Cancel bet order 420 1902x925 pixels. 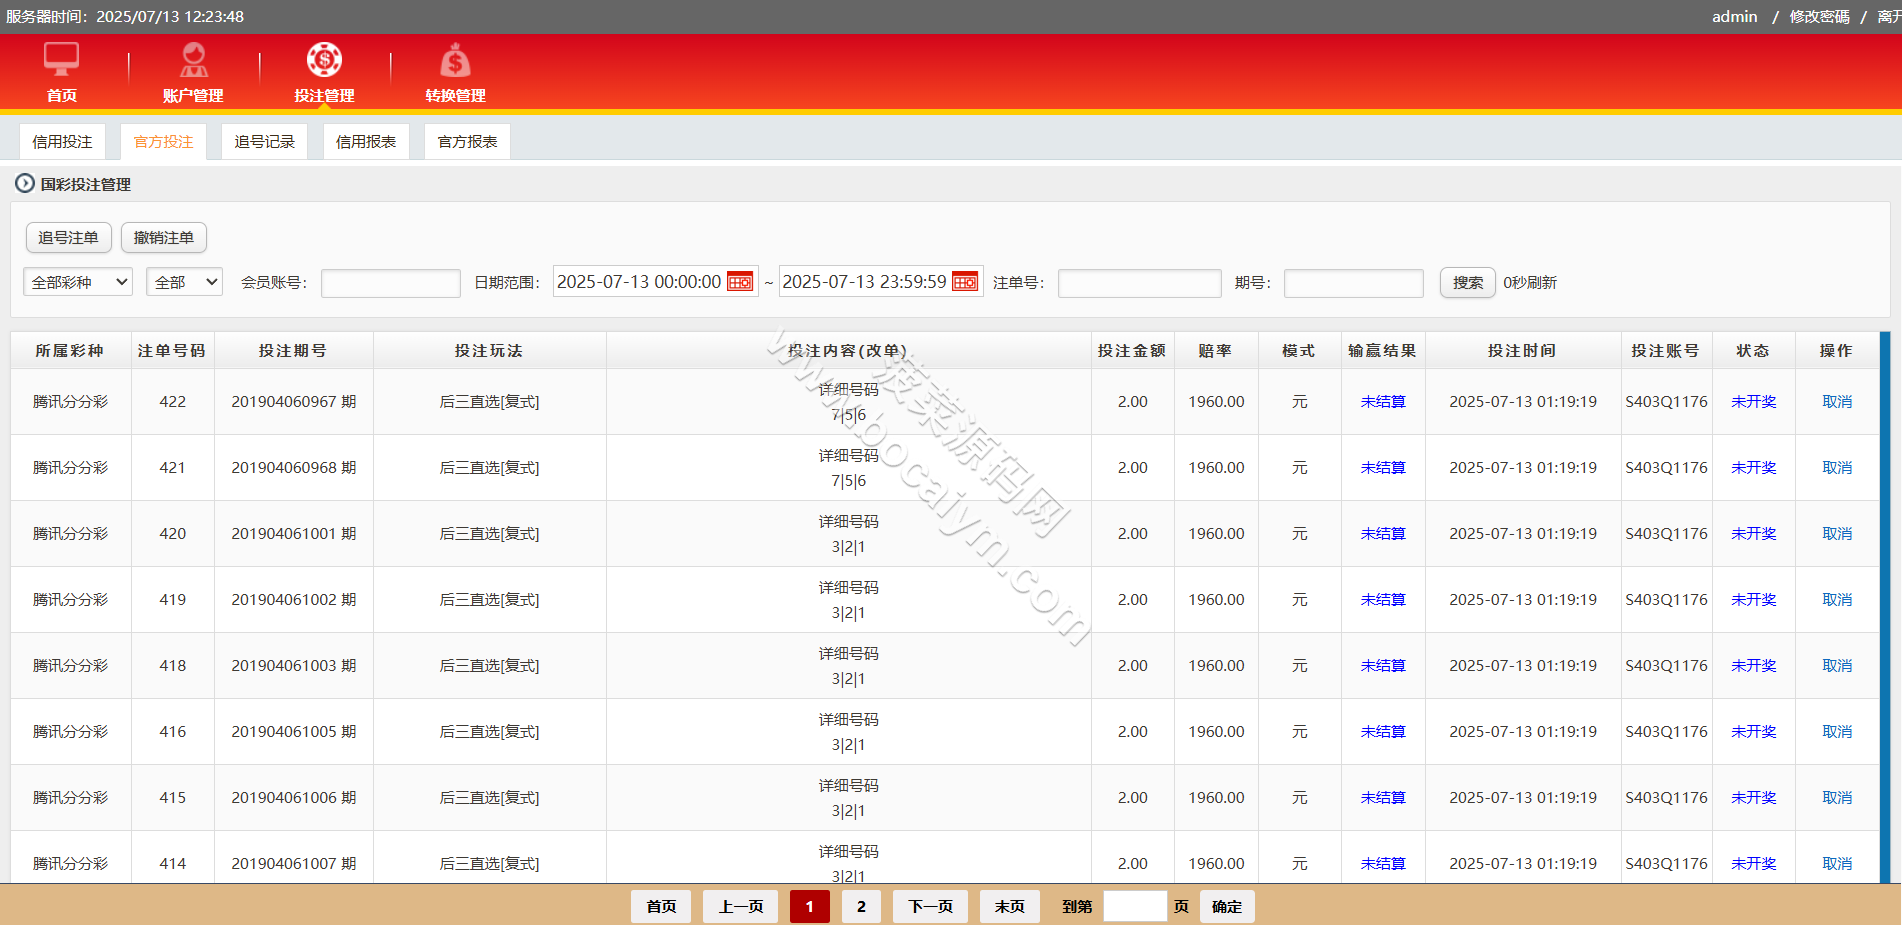tap(1836, 534)
